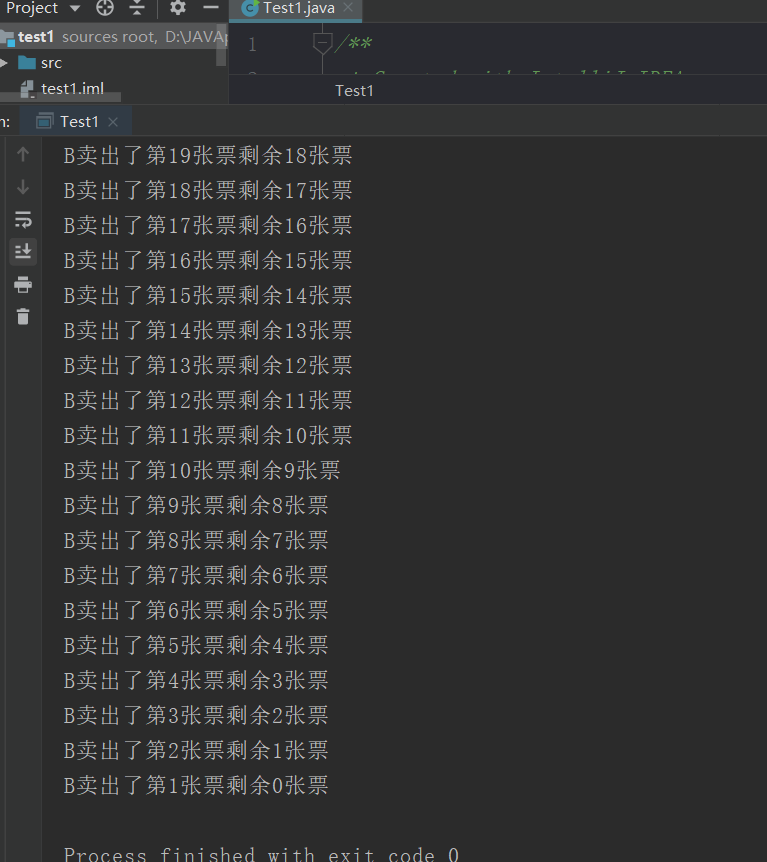Open the Project view dropdown arrow
Viewport: 767px width, 862px height.
tap(75, 8)
